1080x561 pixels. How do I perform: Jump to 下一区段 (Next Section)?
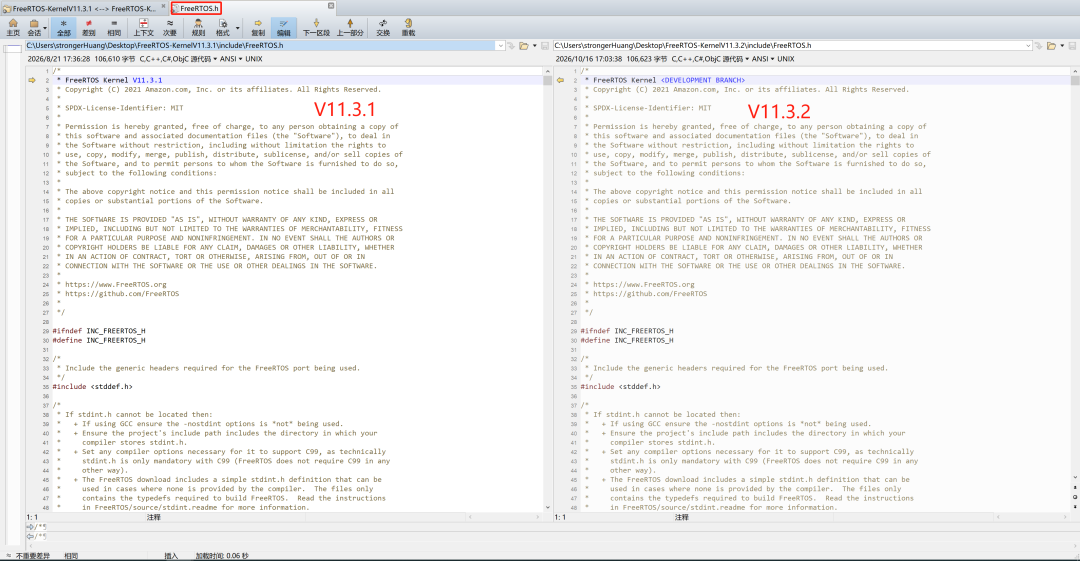[316, 28]
